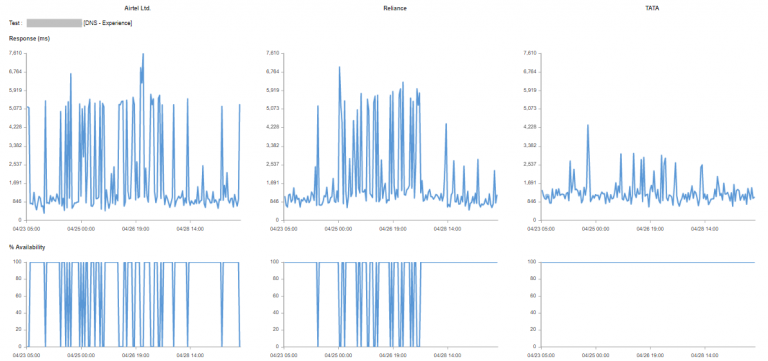Click the tallest Reliance response spike

click(339, 67)
